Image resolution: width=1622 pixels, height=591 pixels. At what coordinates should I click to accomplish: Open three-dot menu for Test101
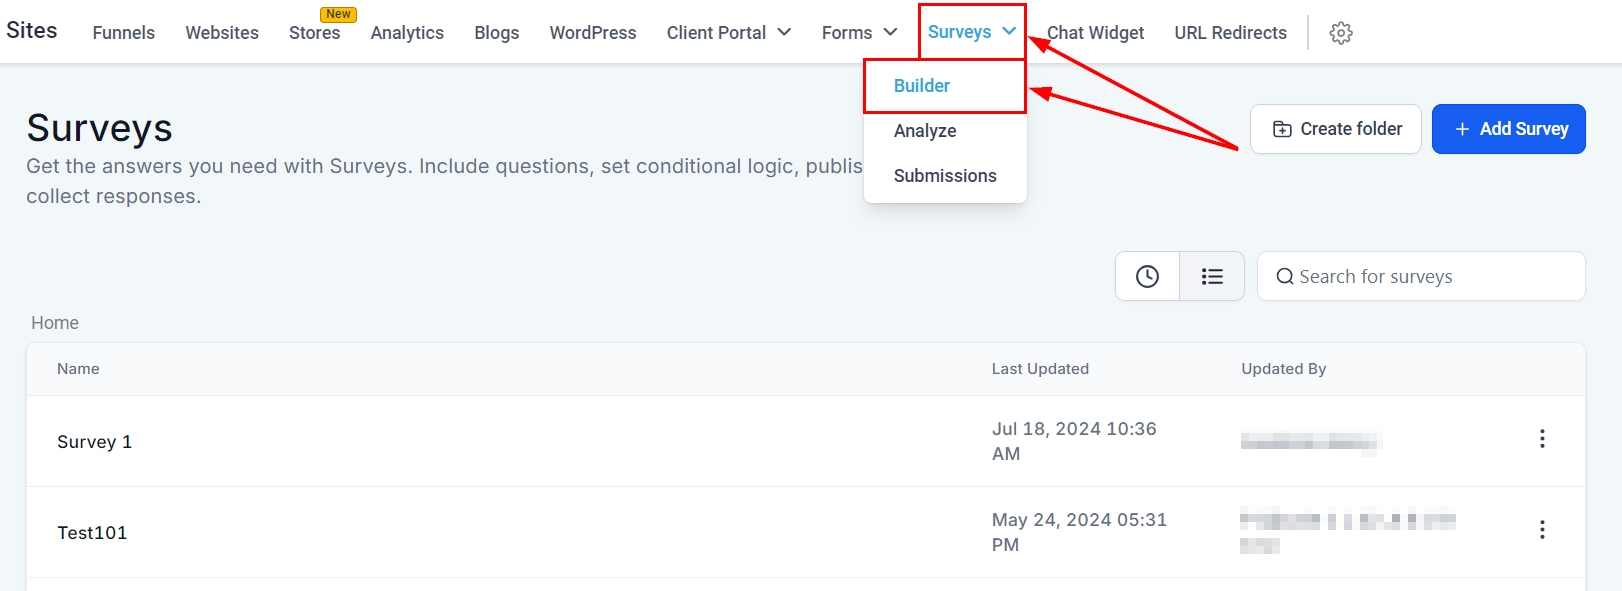click(1542, 530)
